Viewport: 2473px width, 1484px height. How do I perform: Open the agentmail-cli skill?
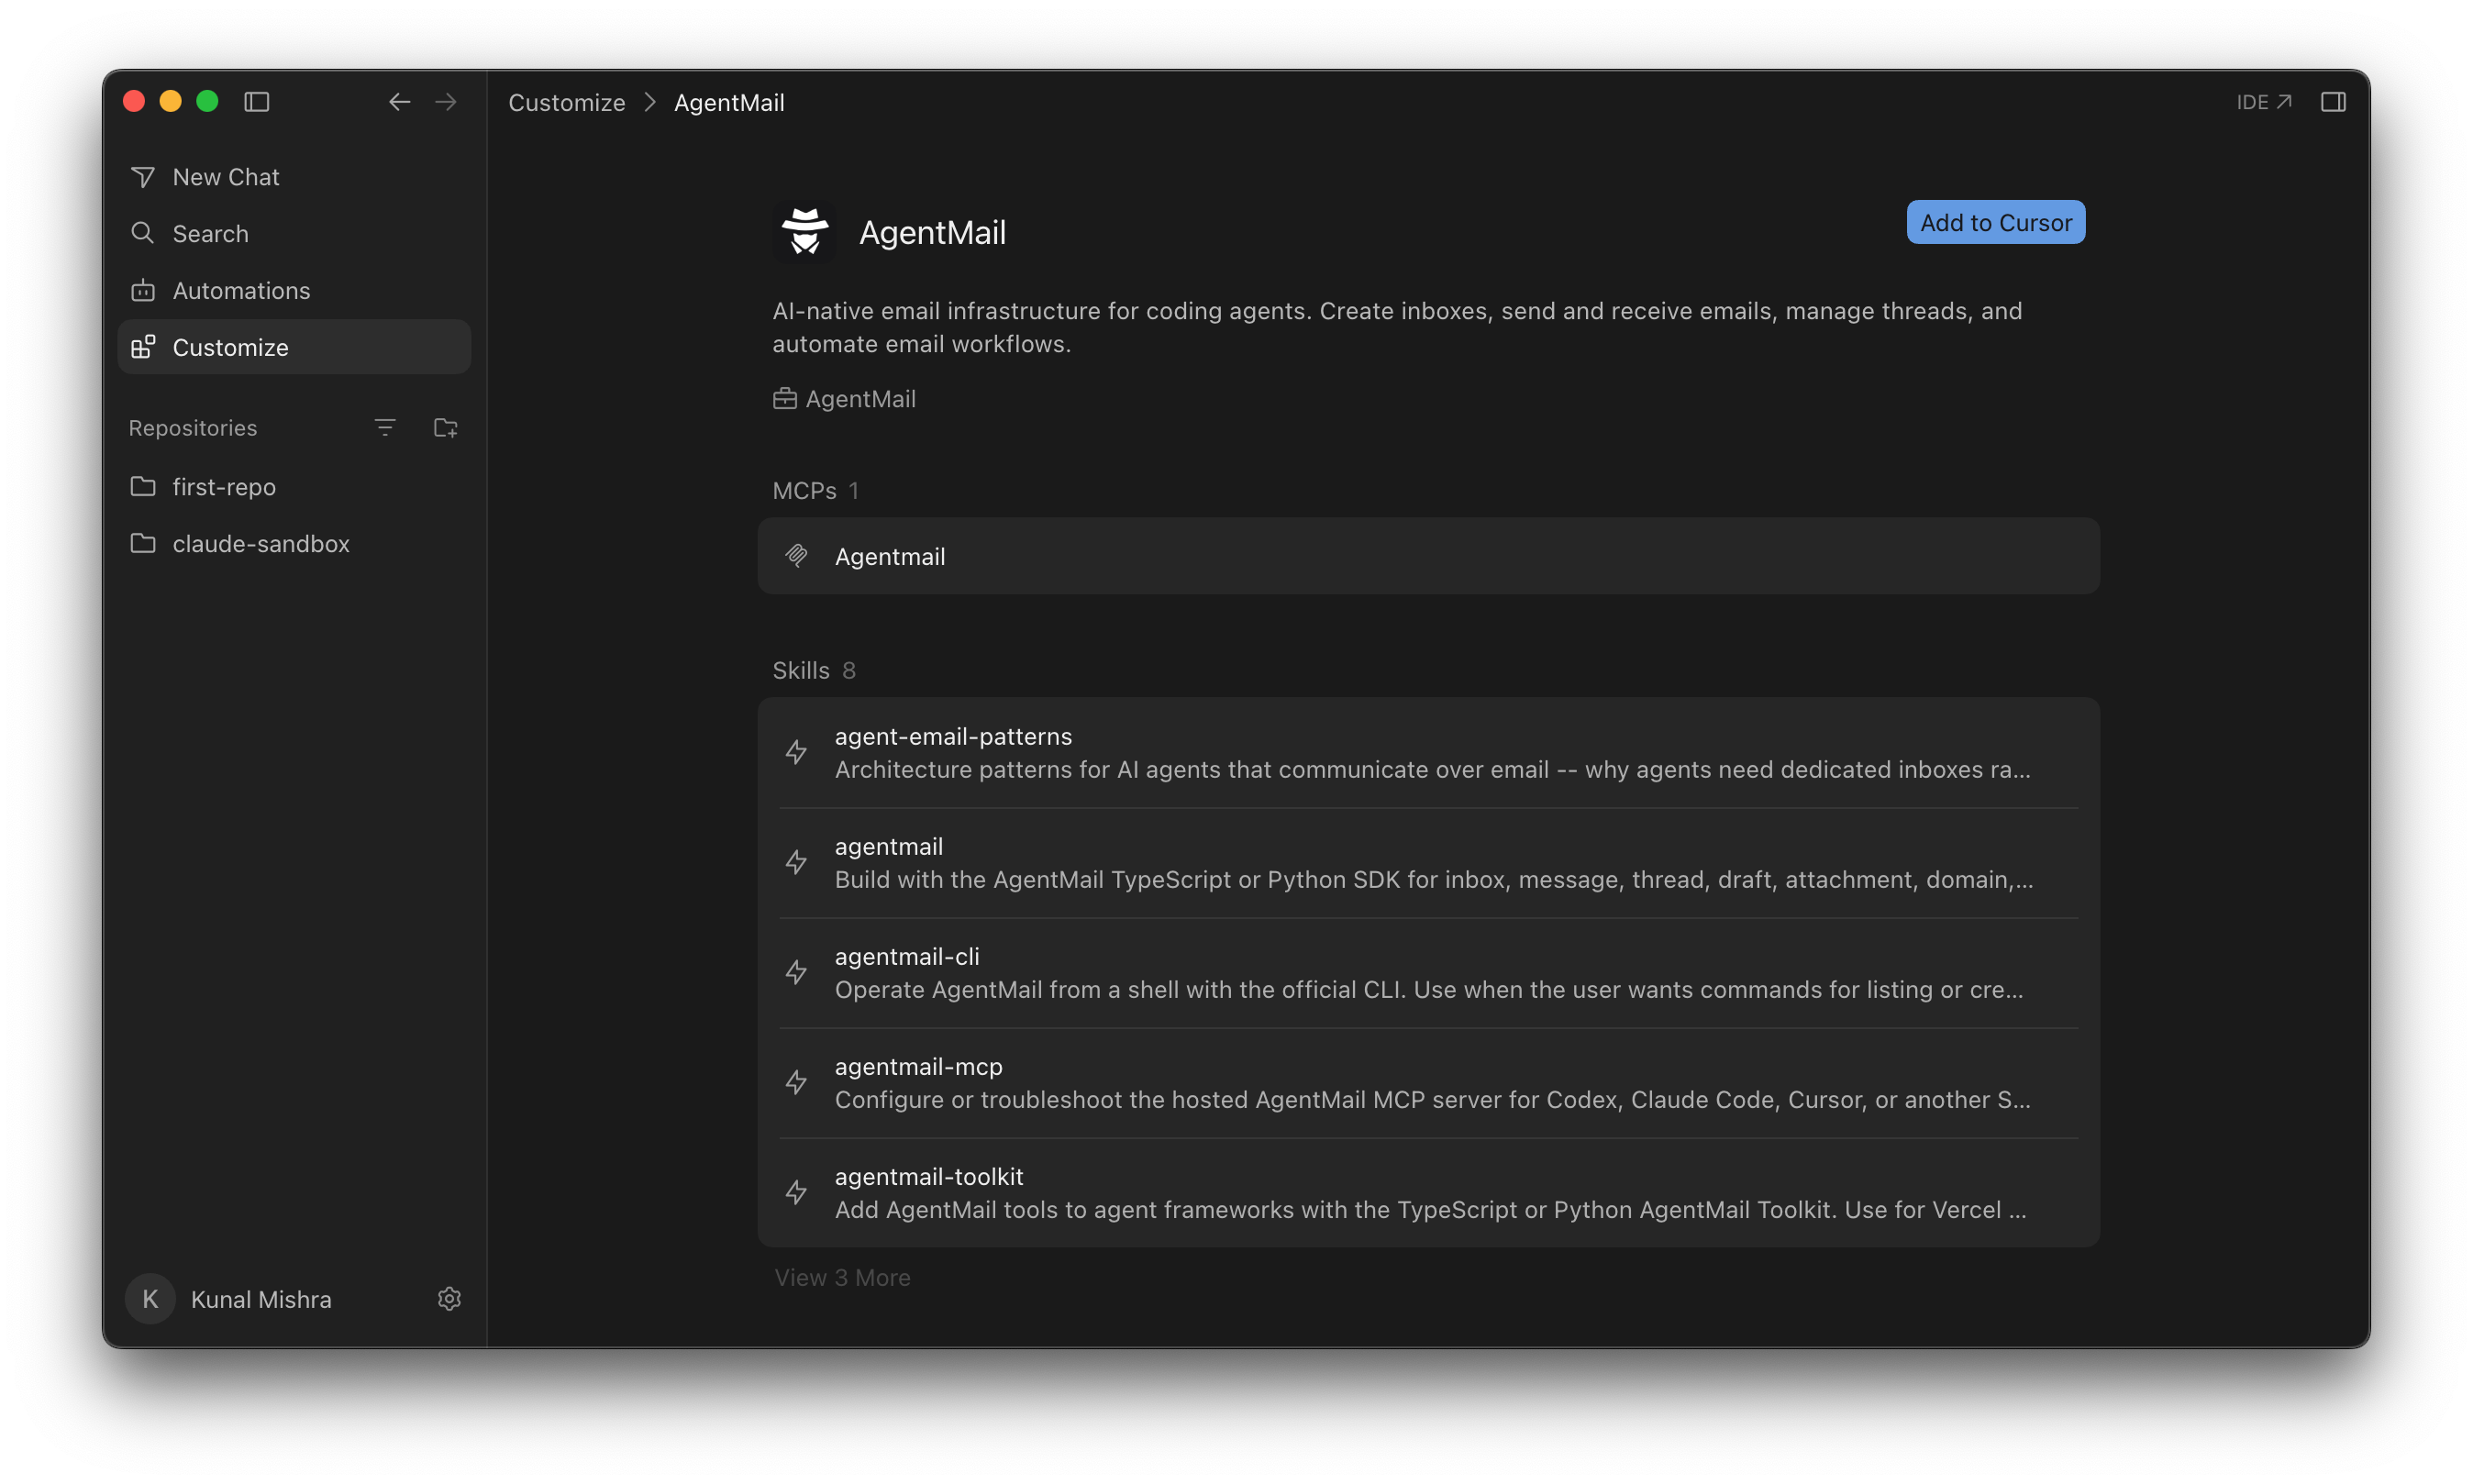pyautogui.click(x=1428, y=973)
